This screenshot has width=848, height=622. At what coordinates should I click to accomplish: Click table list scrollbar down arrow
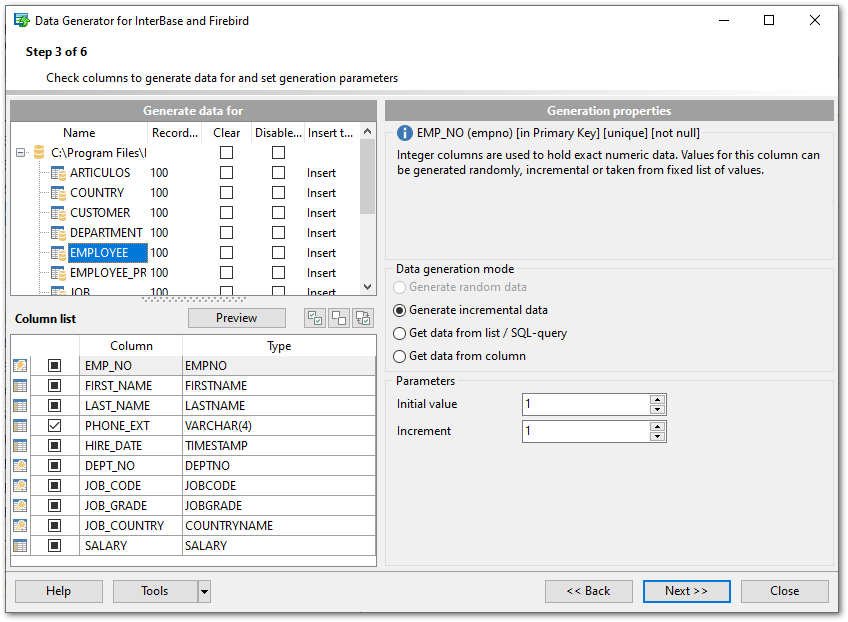tap(368, 287)
